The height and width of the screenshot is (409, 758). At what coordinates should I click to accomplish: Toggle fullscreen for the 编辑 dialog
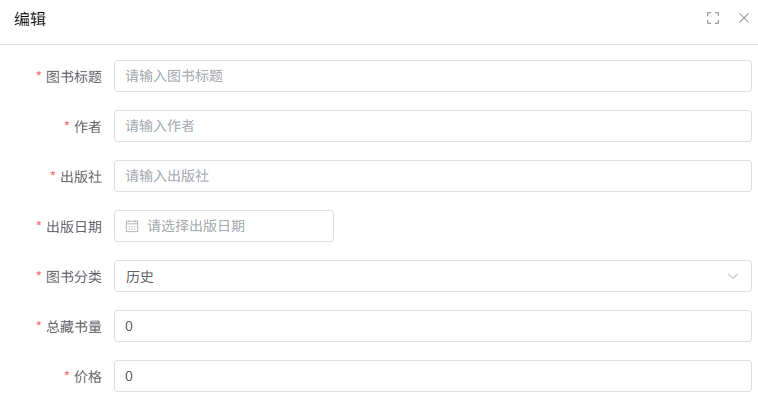[713, 18]
